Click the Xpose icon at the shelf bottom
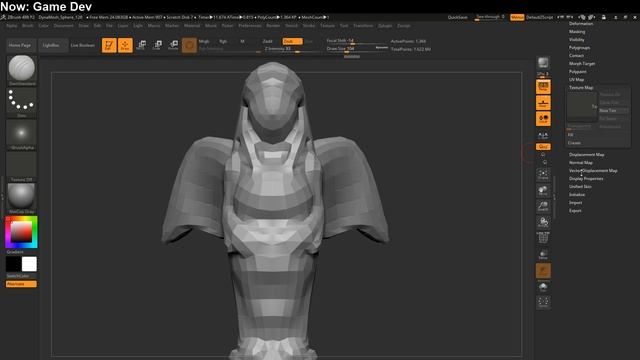This screenshot has width=640, height=360. [543, 302]
